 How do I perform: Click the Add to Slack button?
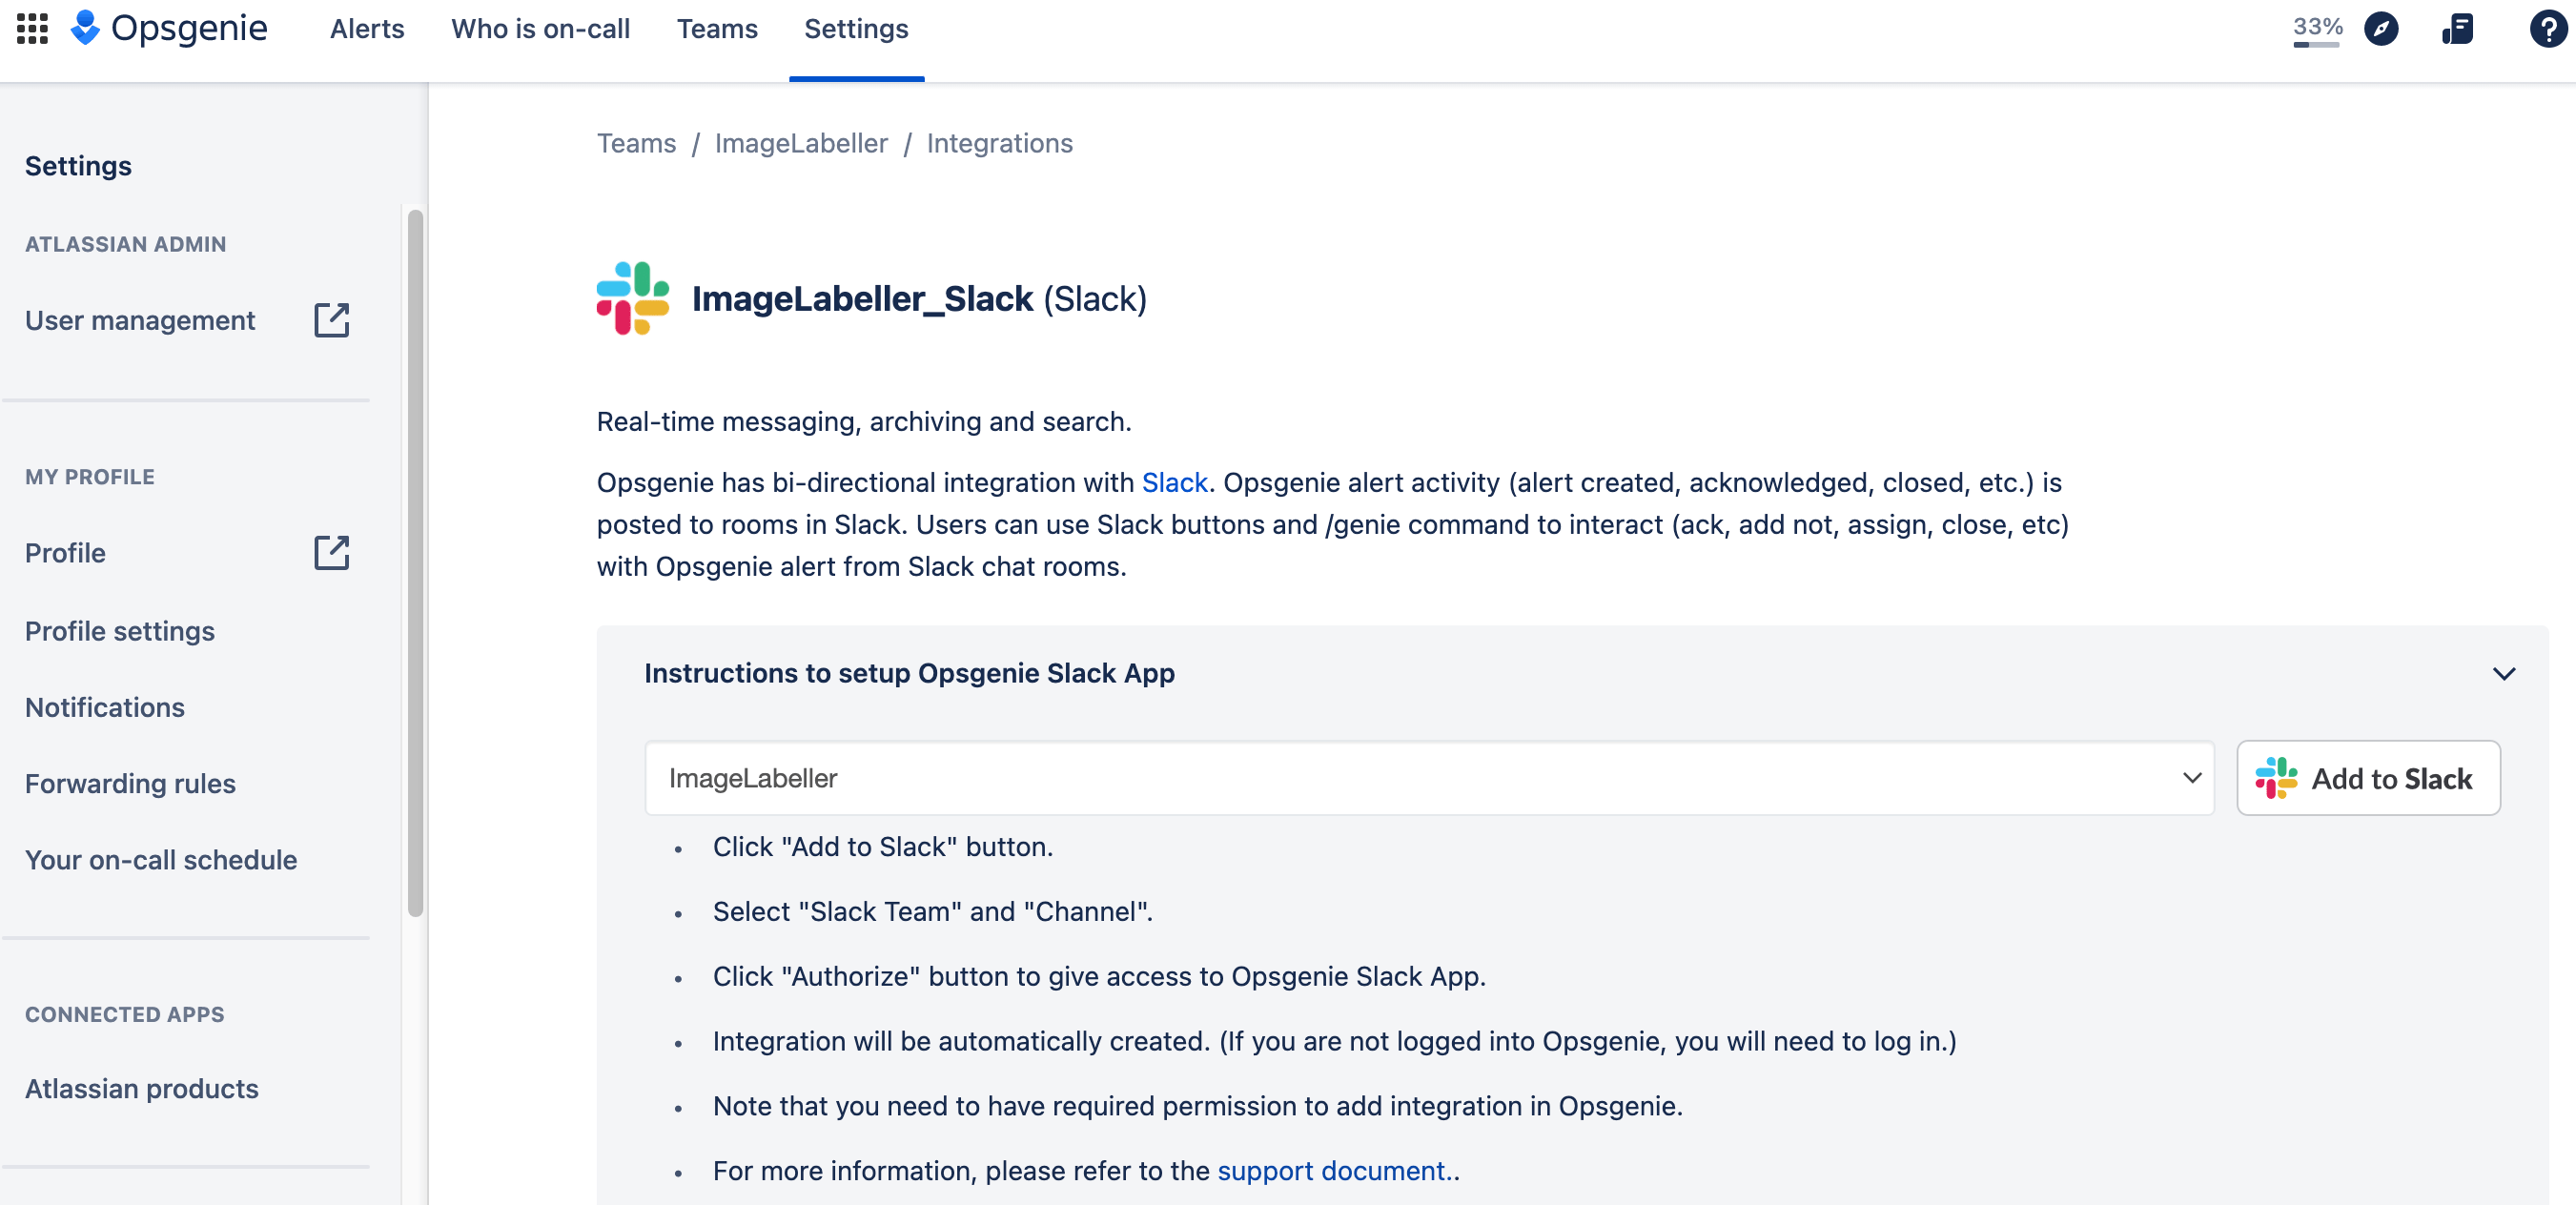(x=2367, y=778)
